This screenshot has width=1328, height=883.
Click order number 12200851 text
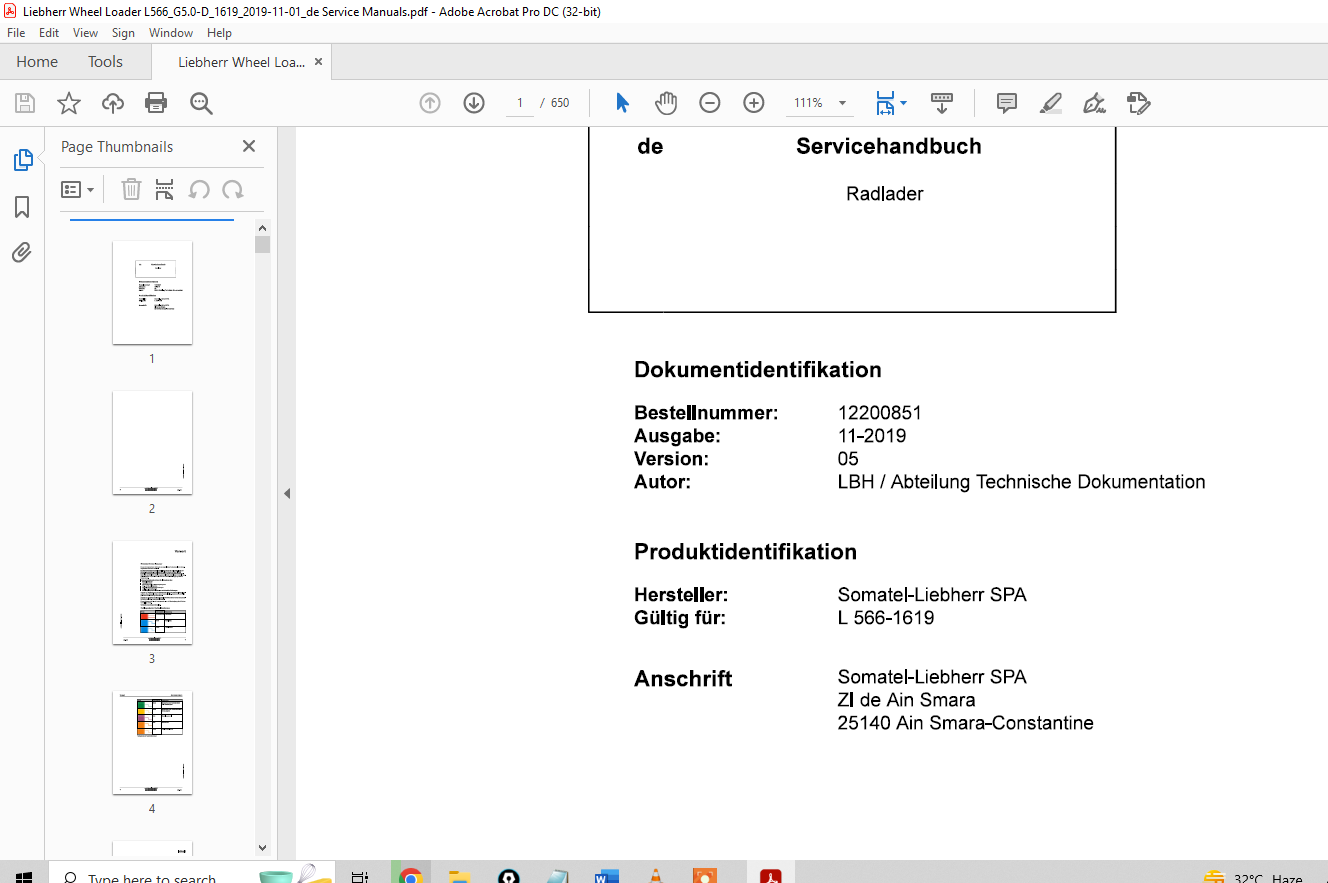point(880,413)
